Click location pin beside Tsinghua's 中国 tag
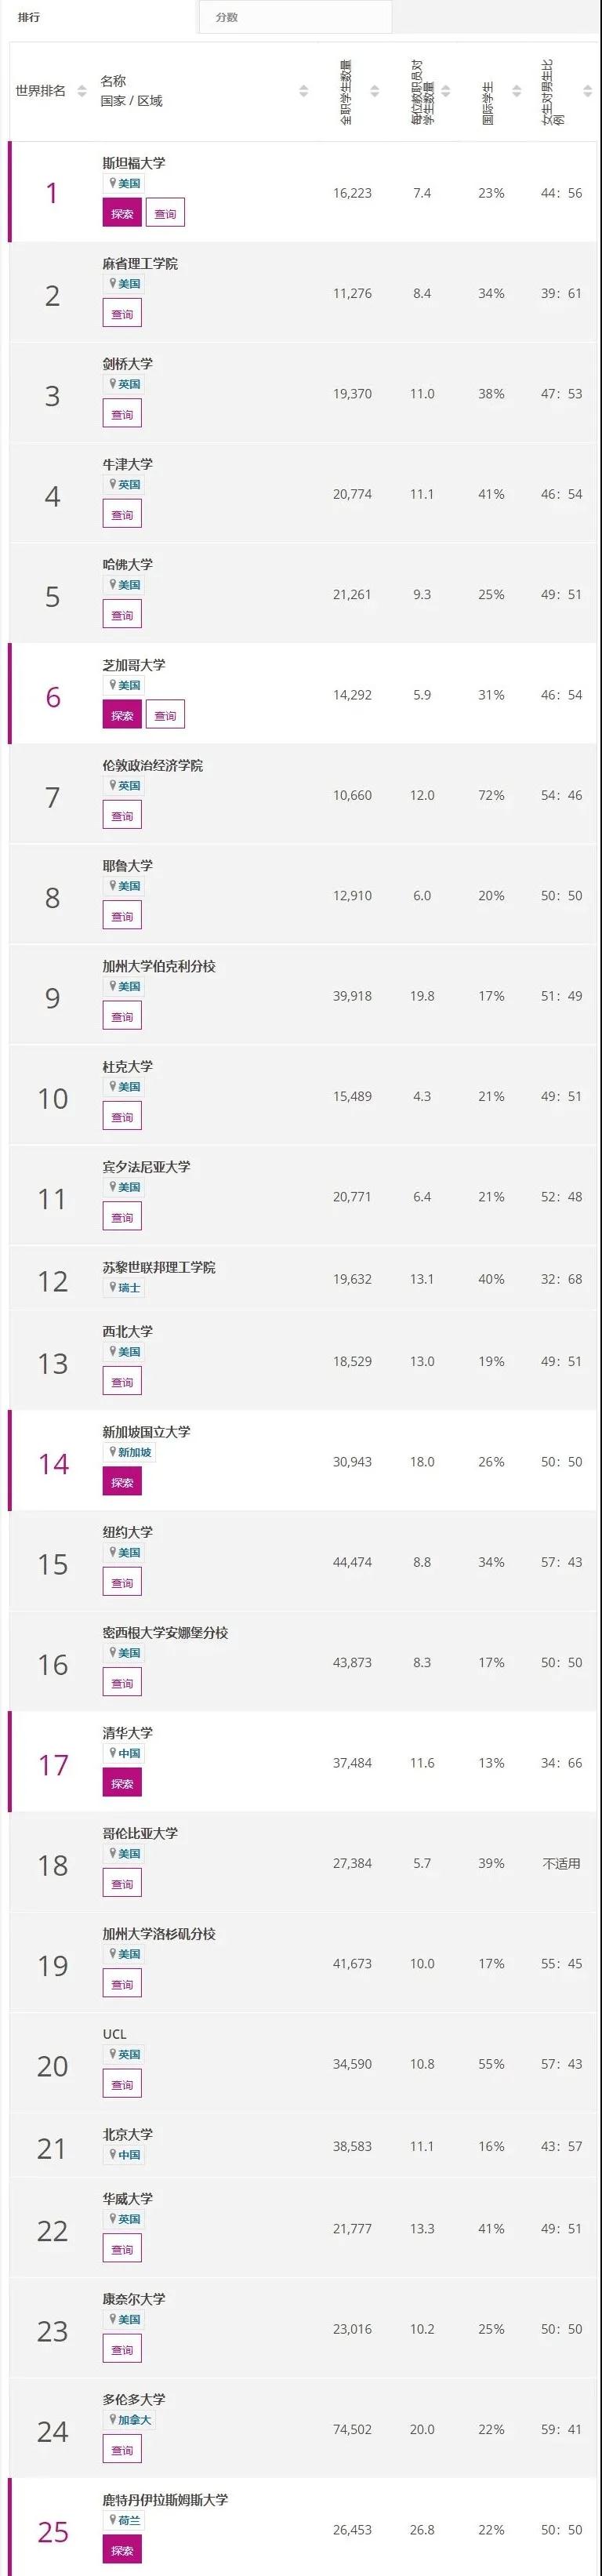Viewport: 602px width, 2576px height. click(x=113, y=1753)
